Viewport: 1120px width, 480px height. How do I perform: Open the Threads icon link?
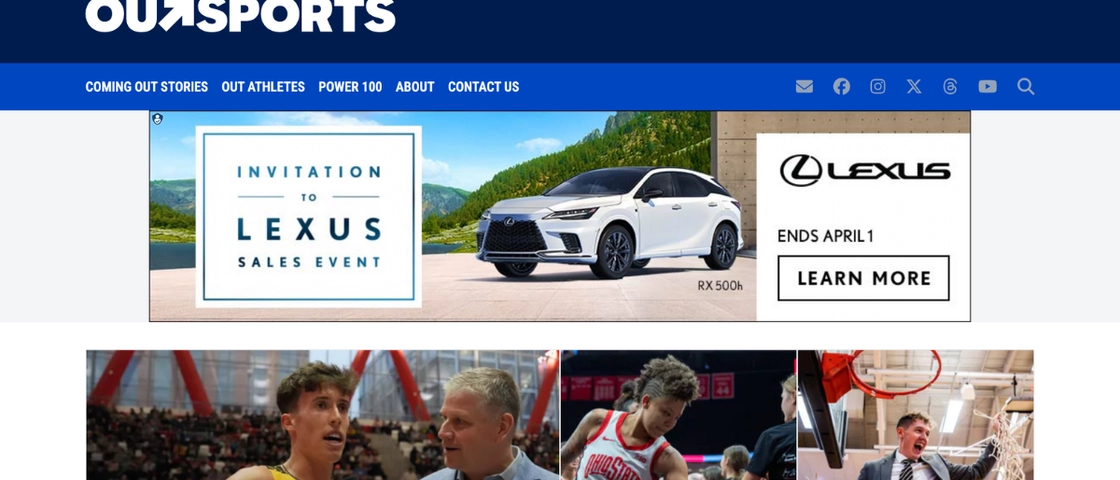[950, 86]
